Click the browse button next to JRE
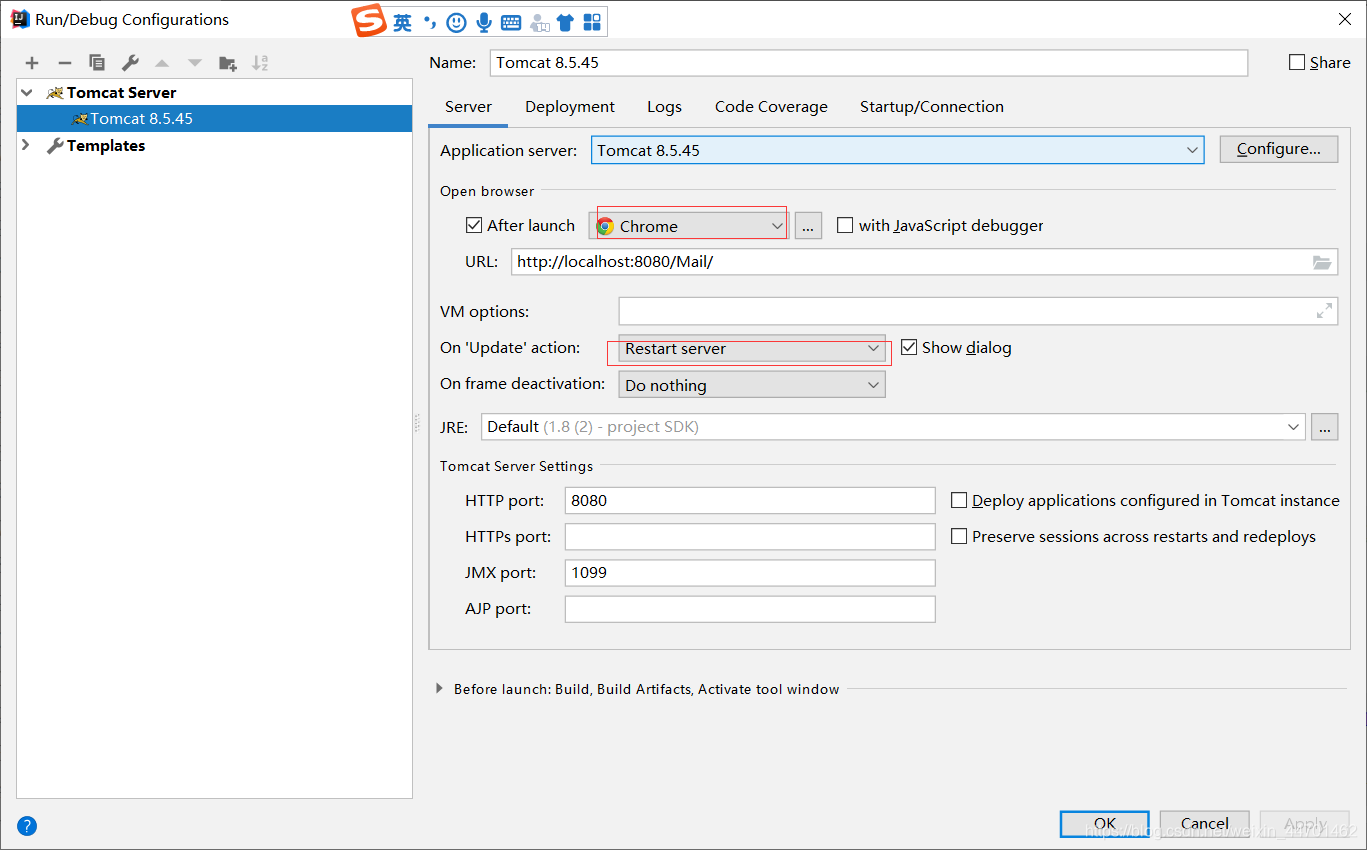Screen dimensions: 1367x850 [x=1325, y=427]
